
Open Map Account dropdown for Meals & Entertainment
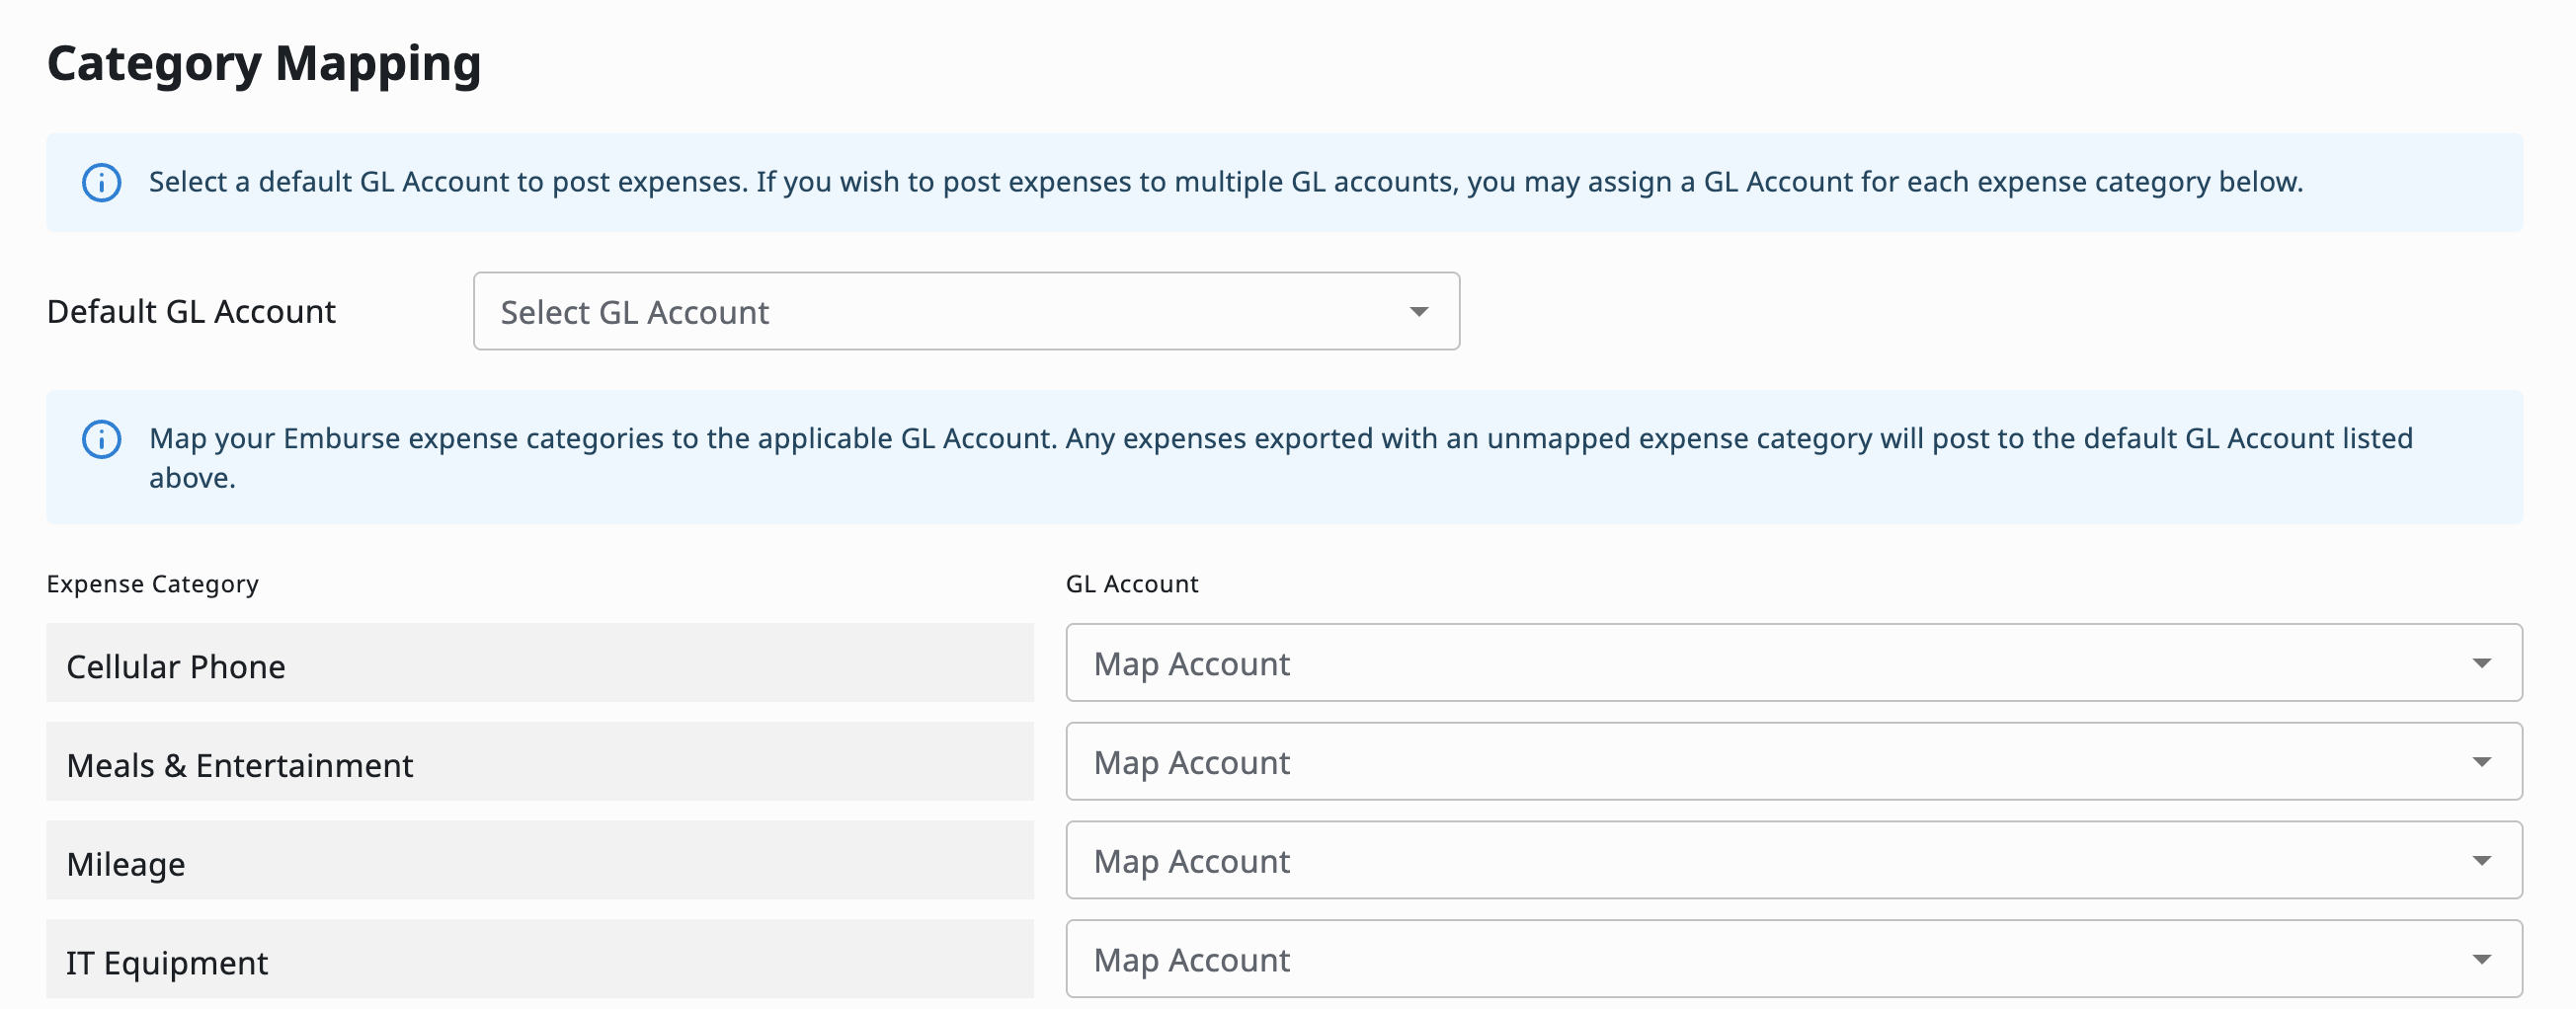(x=1793, y=762)
